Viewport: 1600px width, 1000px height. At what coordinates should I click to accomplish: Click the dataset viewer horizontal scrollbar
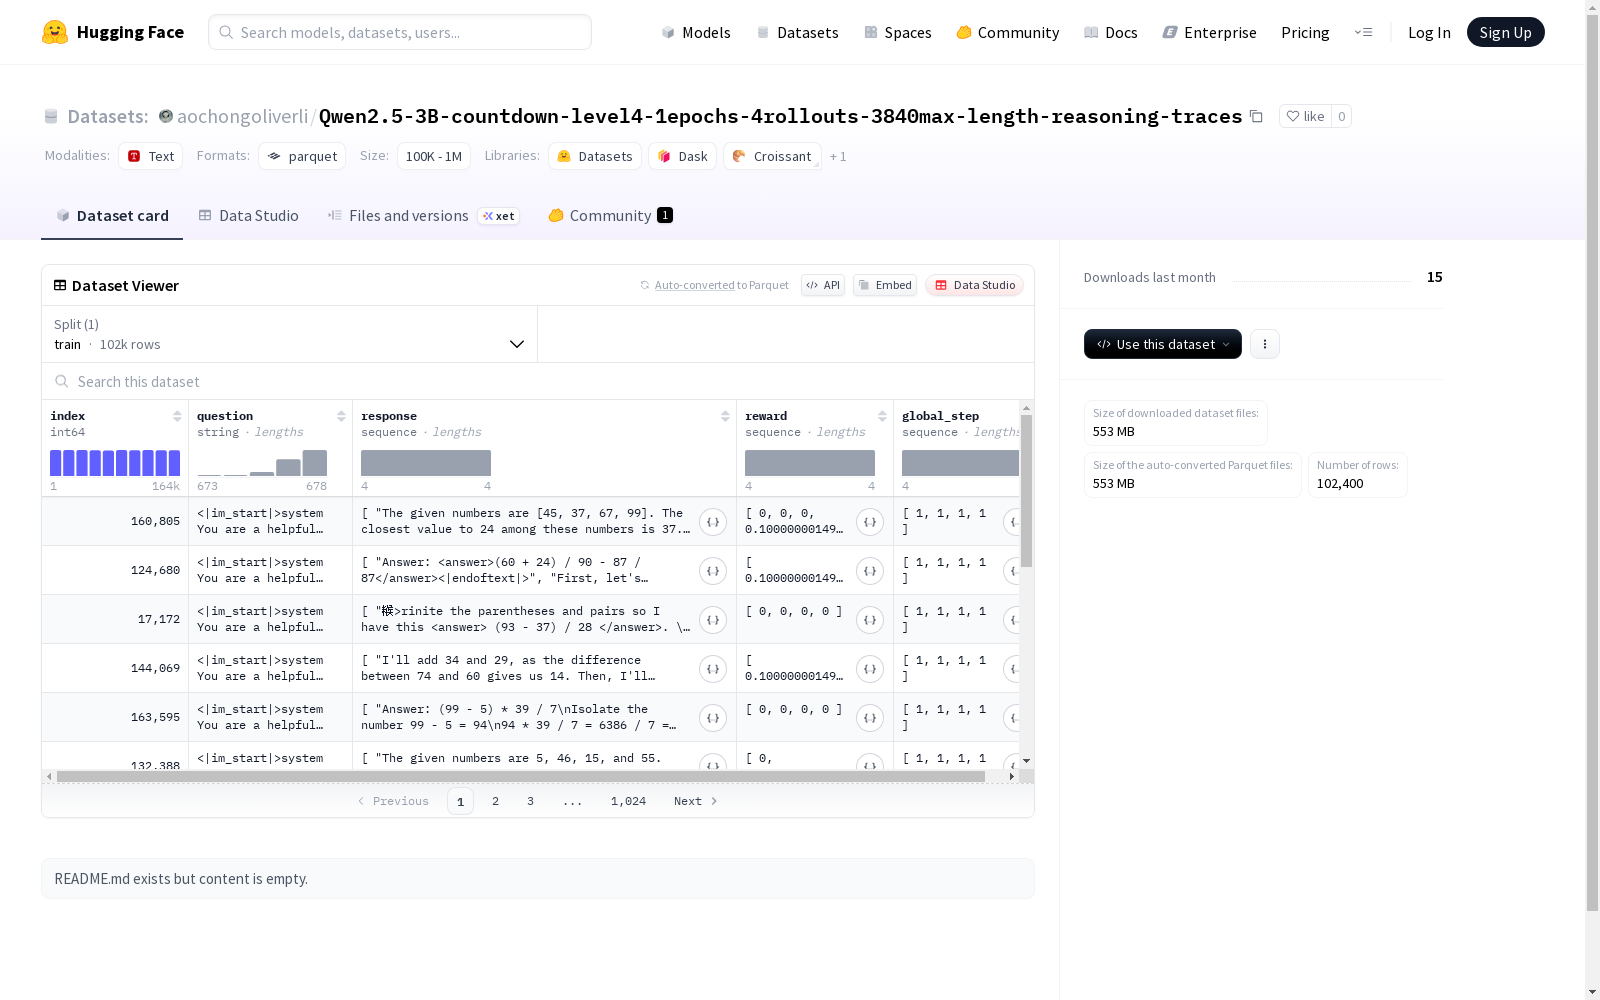click(521, 776)
